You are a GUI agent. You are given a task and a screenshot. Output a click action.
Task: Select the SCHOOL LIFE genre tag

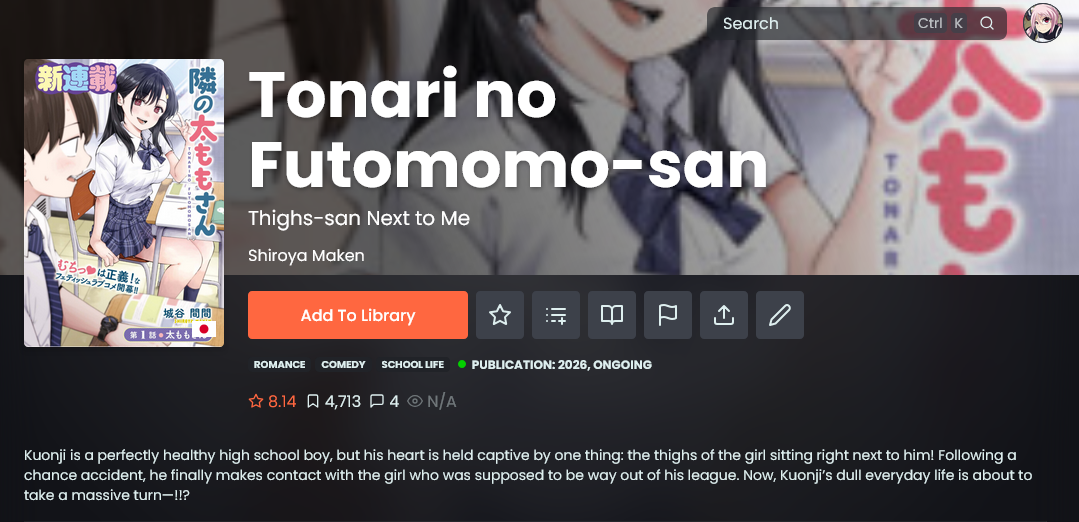point(413,365)
